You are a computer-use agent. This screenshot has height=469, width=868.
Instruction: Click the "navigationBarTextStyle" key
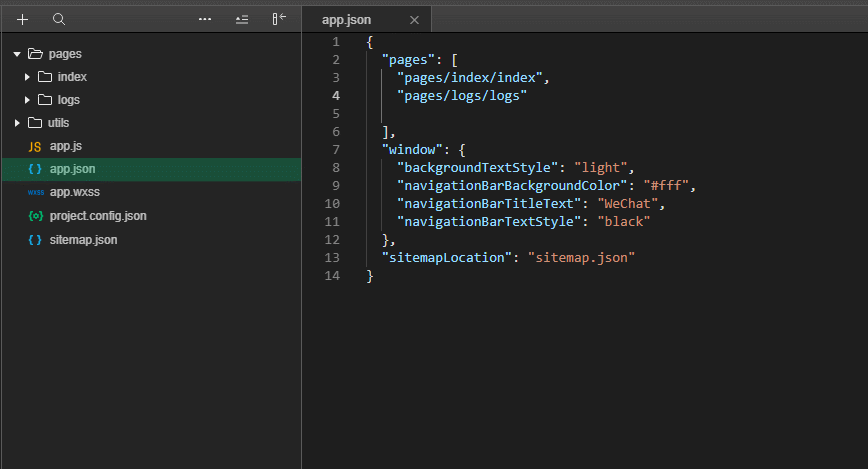tap(489, 221)
